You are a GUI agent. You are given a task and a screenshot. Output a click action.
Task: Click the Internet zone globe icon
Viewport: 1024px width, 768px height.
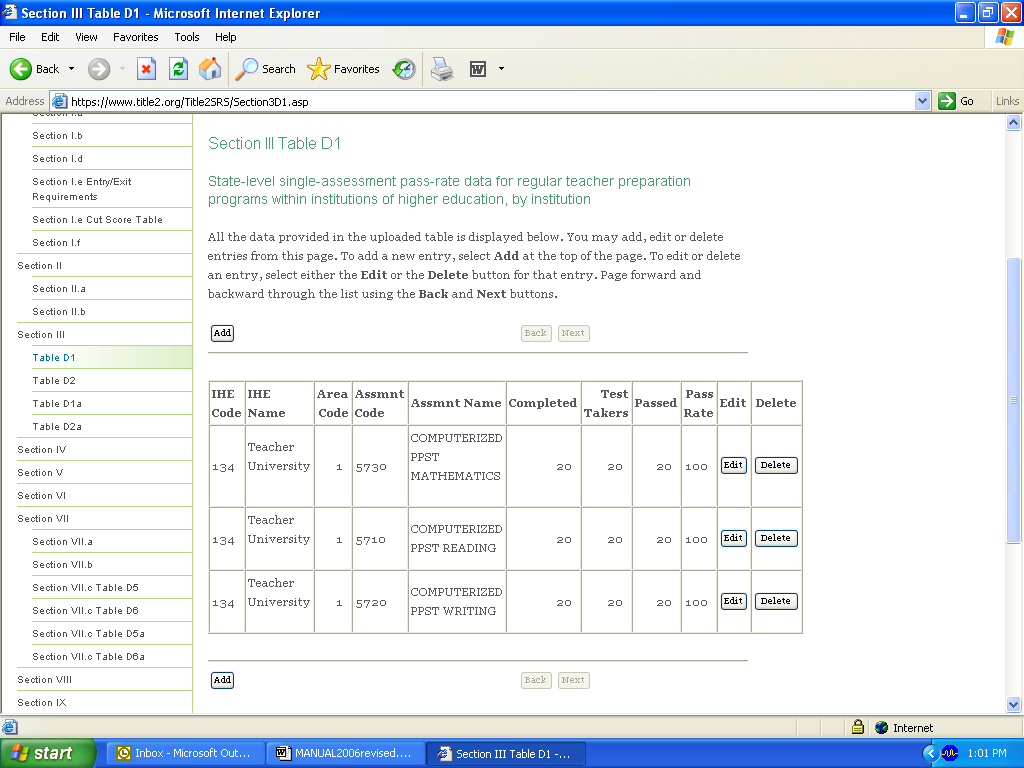point(882,727)
